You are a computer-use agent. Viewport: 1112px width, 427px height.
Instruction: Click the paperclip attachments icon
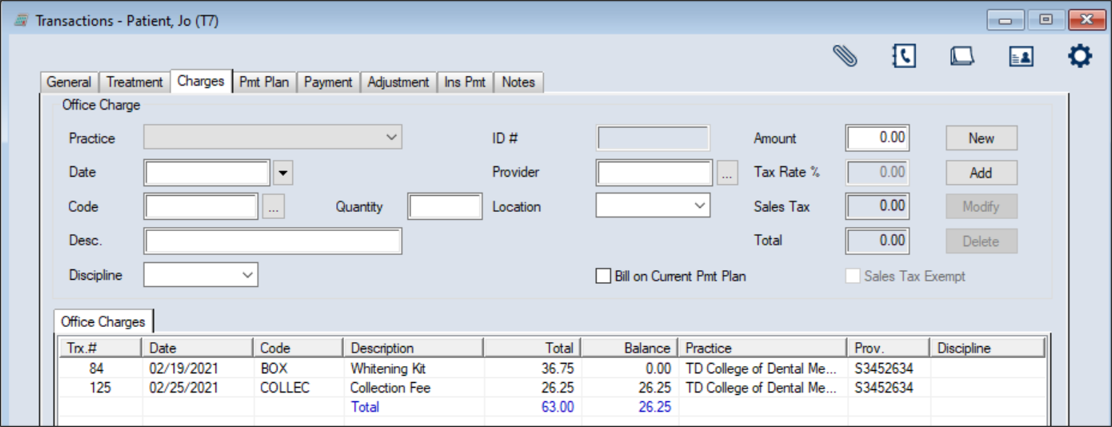845,56
